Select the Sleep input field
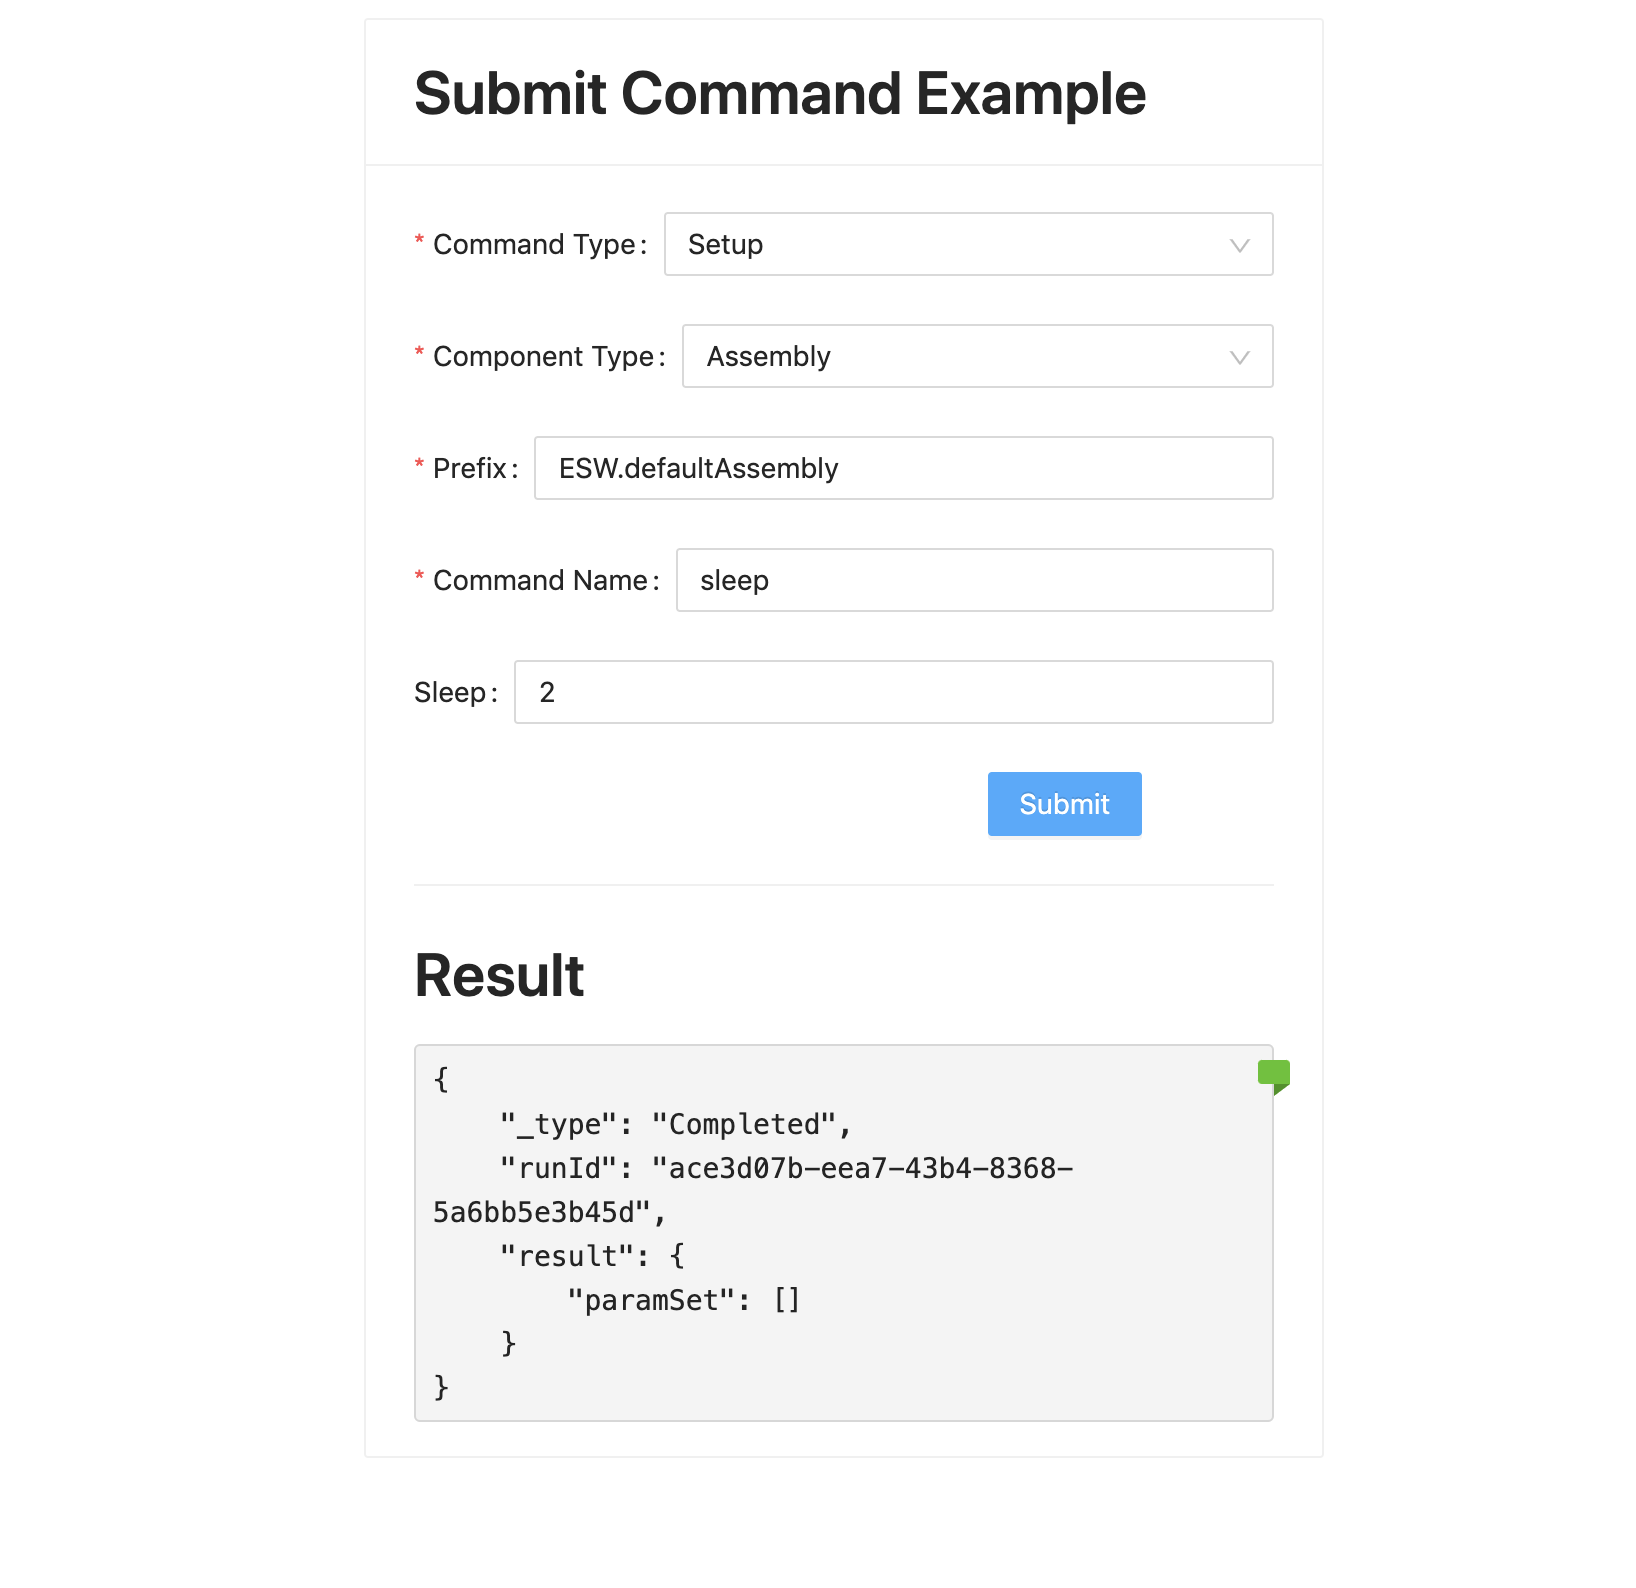Screen dimensions: 1636x1588 tap(893, 692)
